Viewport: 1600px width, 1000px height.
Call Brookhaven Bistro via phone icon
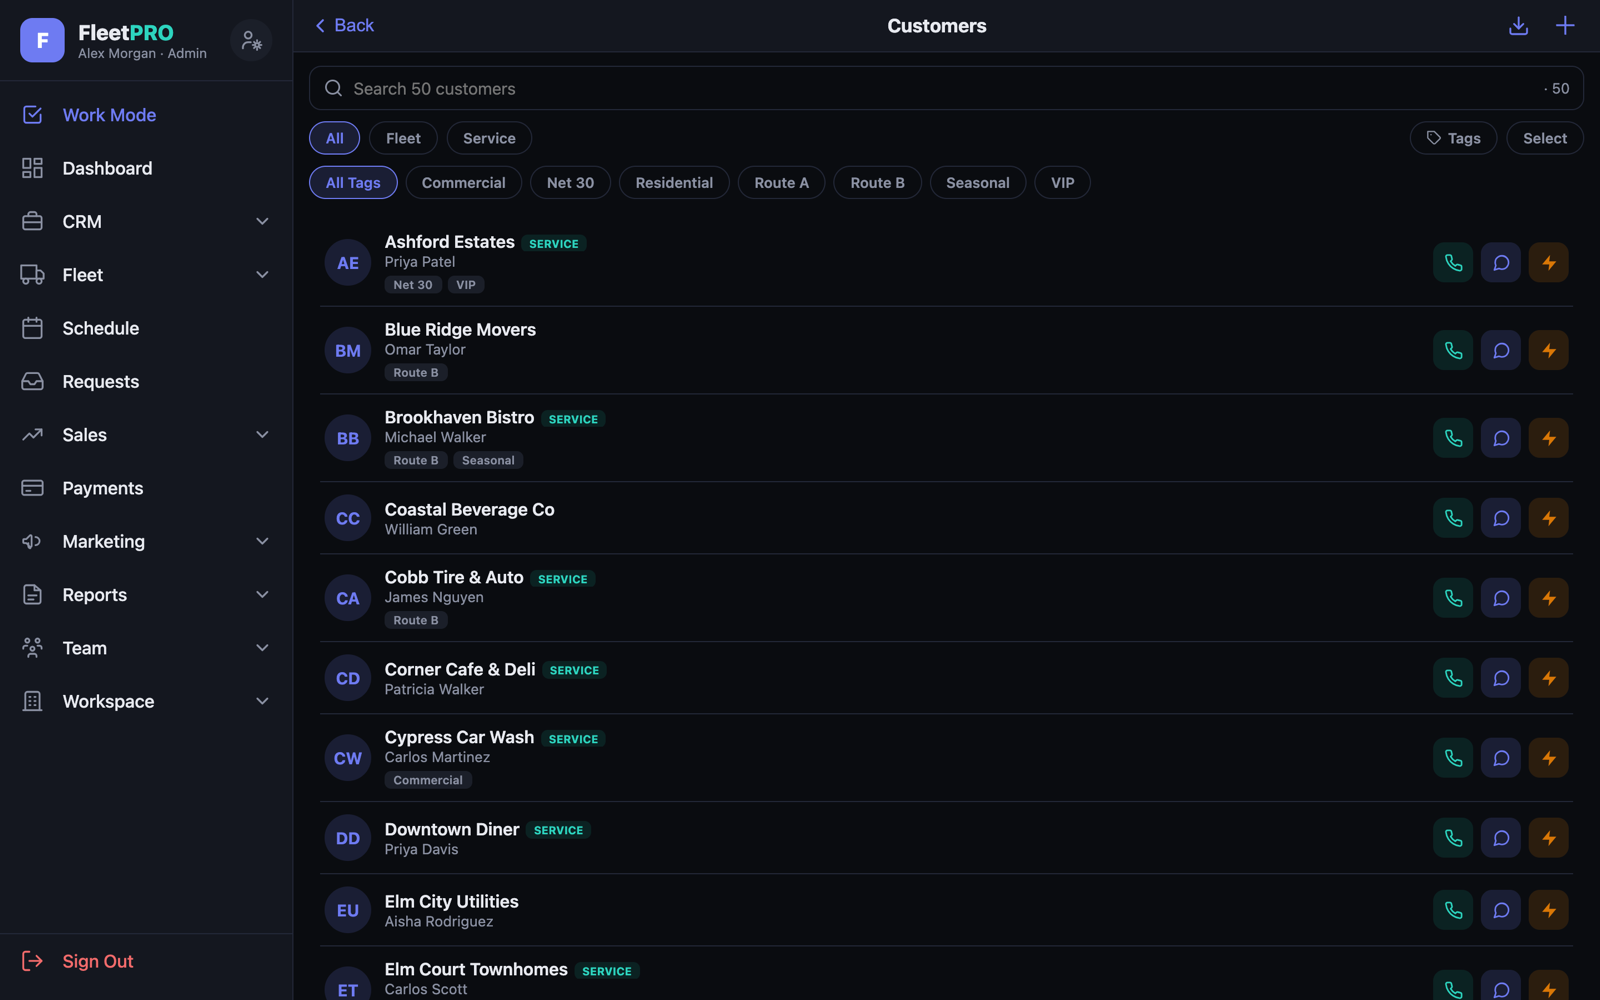(x=1453, y=438)
